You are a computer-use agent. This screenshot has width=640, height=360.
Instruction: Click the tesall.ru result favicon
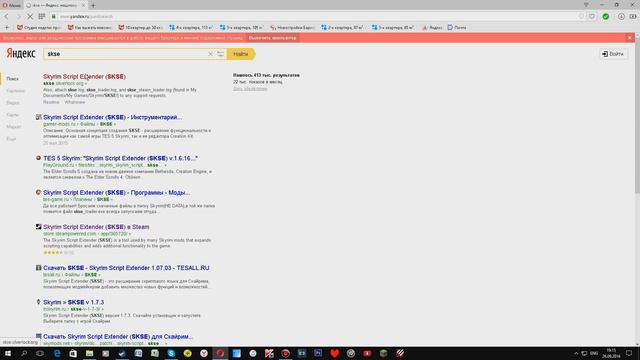point(38,268)
